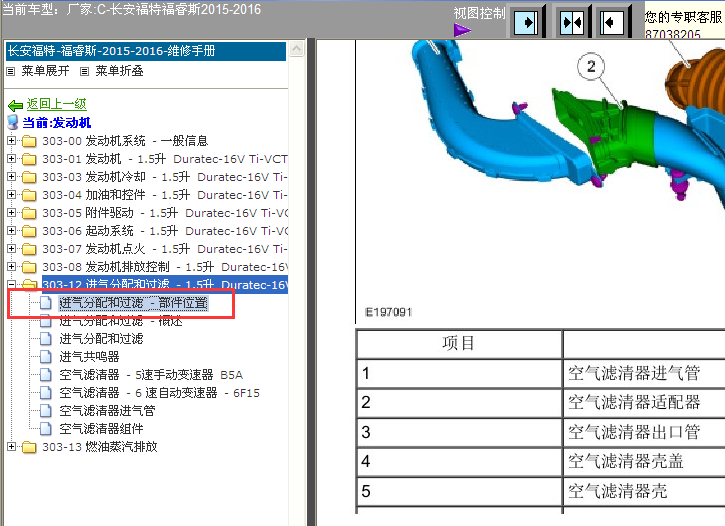Click the green back arrow icon

click(15, 105)
